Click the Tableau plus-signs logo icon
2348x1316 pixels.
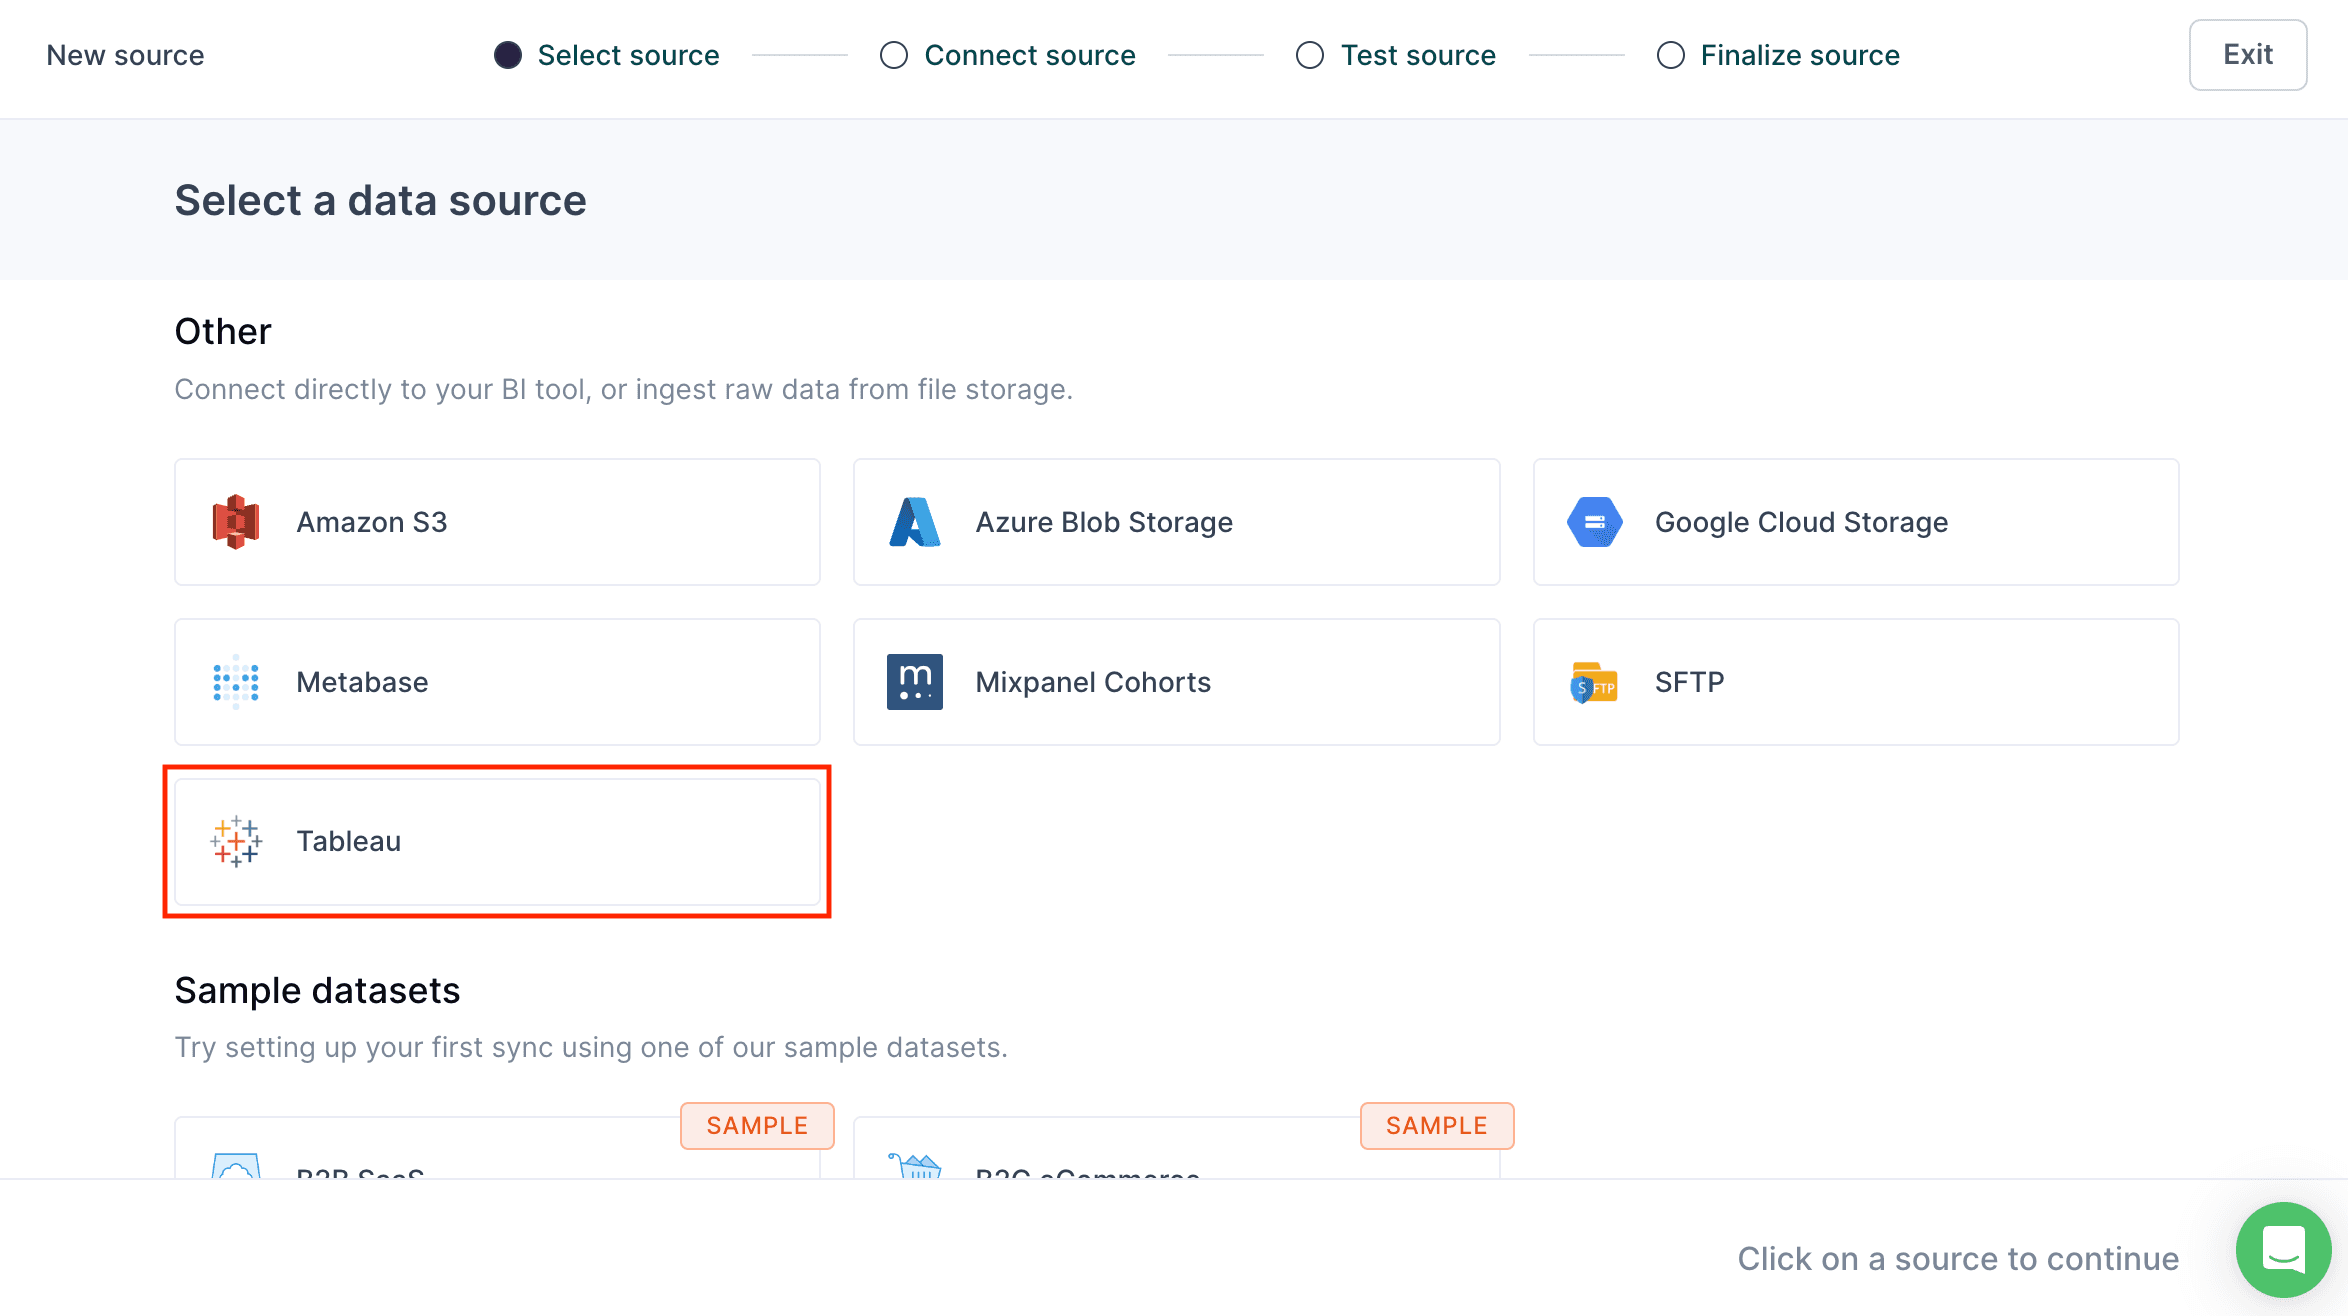236,841
